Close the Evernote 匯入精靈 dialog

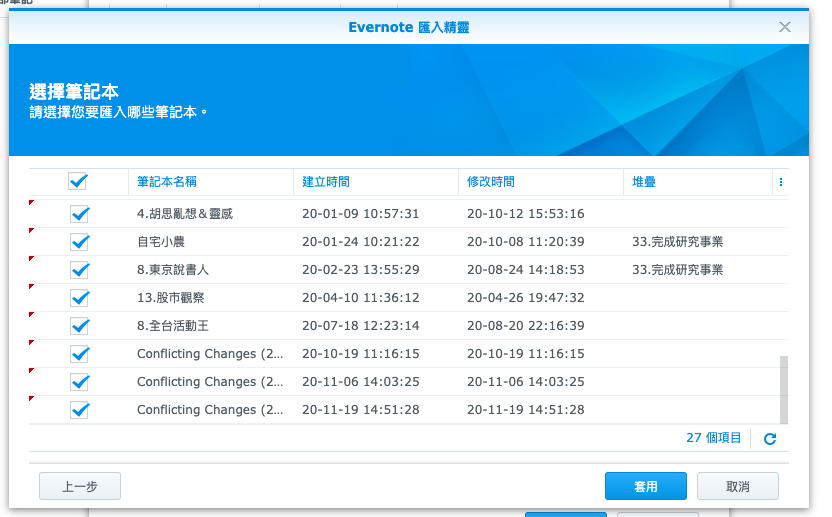point(785,27)
